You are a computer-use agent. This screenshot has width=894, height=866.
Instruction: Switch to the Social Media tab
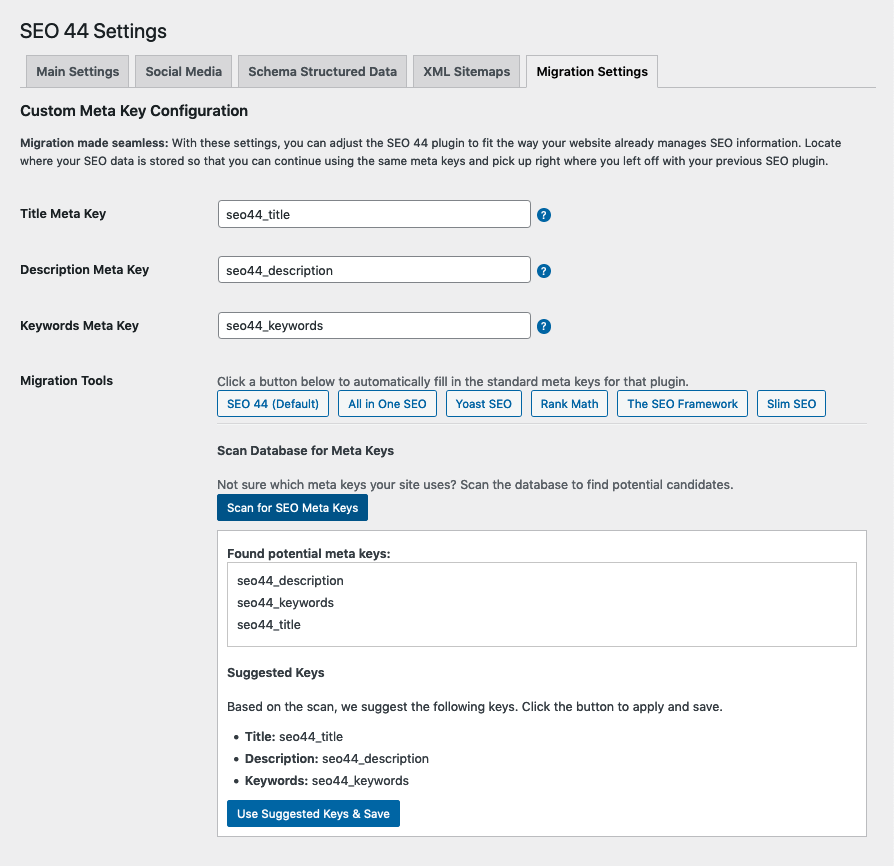[184, 72]
